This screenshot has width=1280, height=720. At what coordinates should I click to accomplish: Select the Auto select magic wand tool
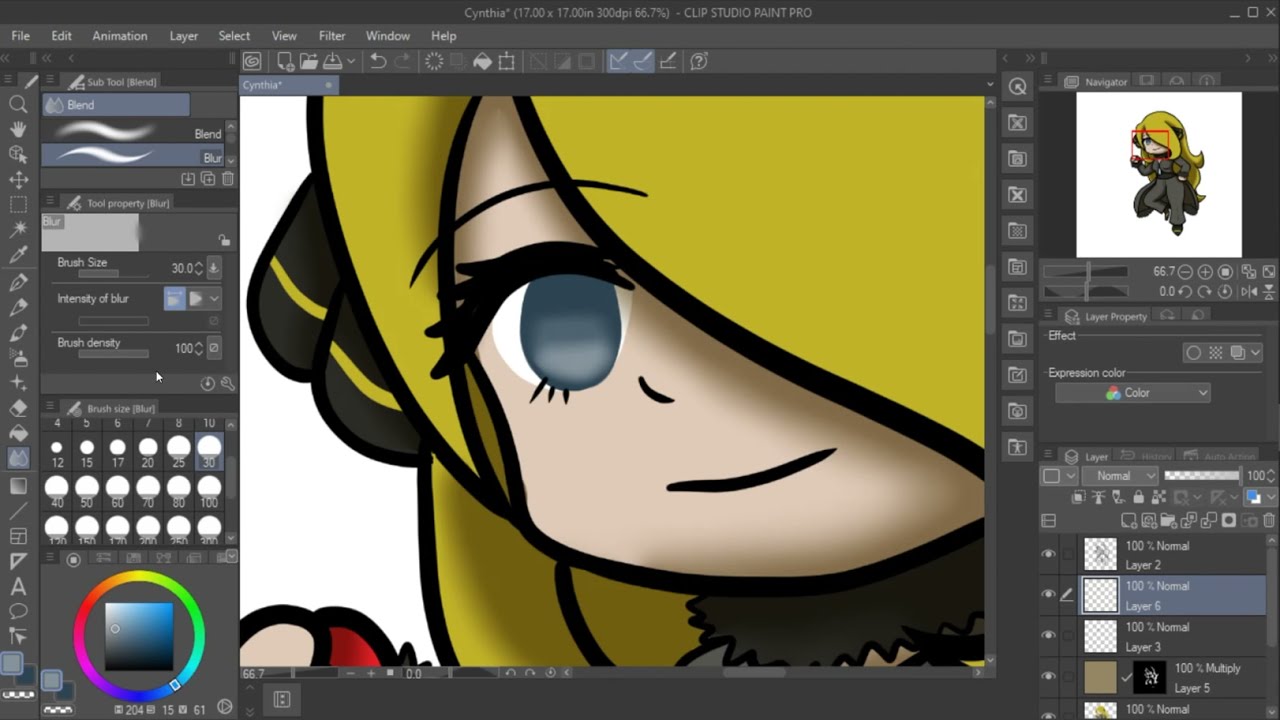tap(18, 230)
